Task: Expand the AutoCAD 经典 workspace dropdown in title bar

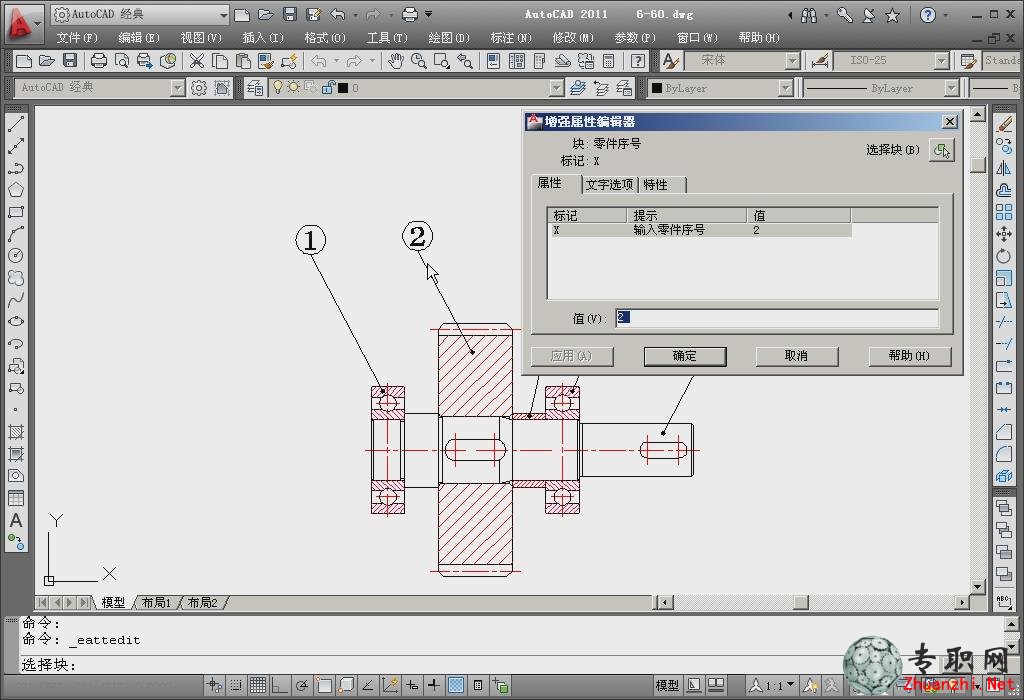Action: point(223,14)
